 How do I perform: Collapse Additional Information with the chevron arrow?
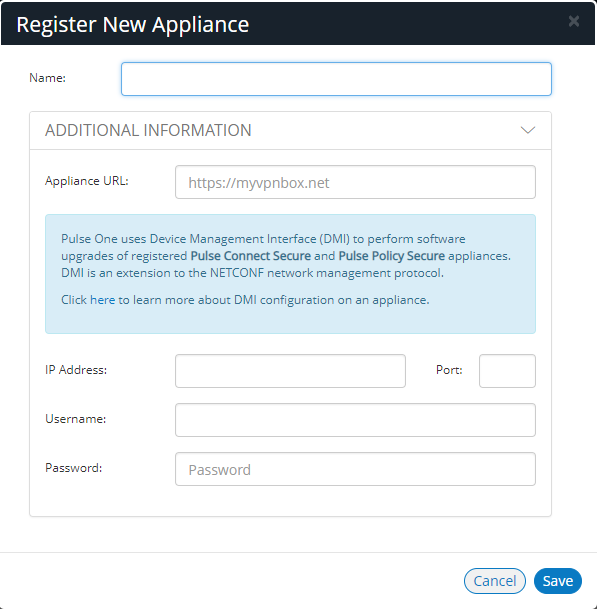click(527, 130)
